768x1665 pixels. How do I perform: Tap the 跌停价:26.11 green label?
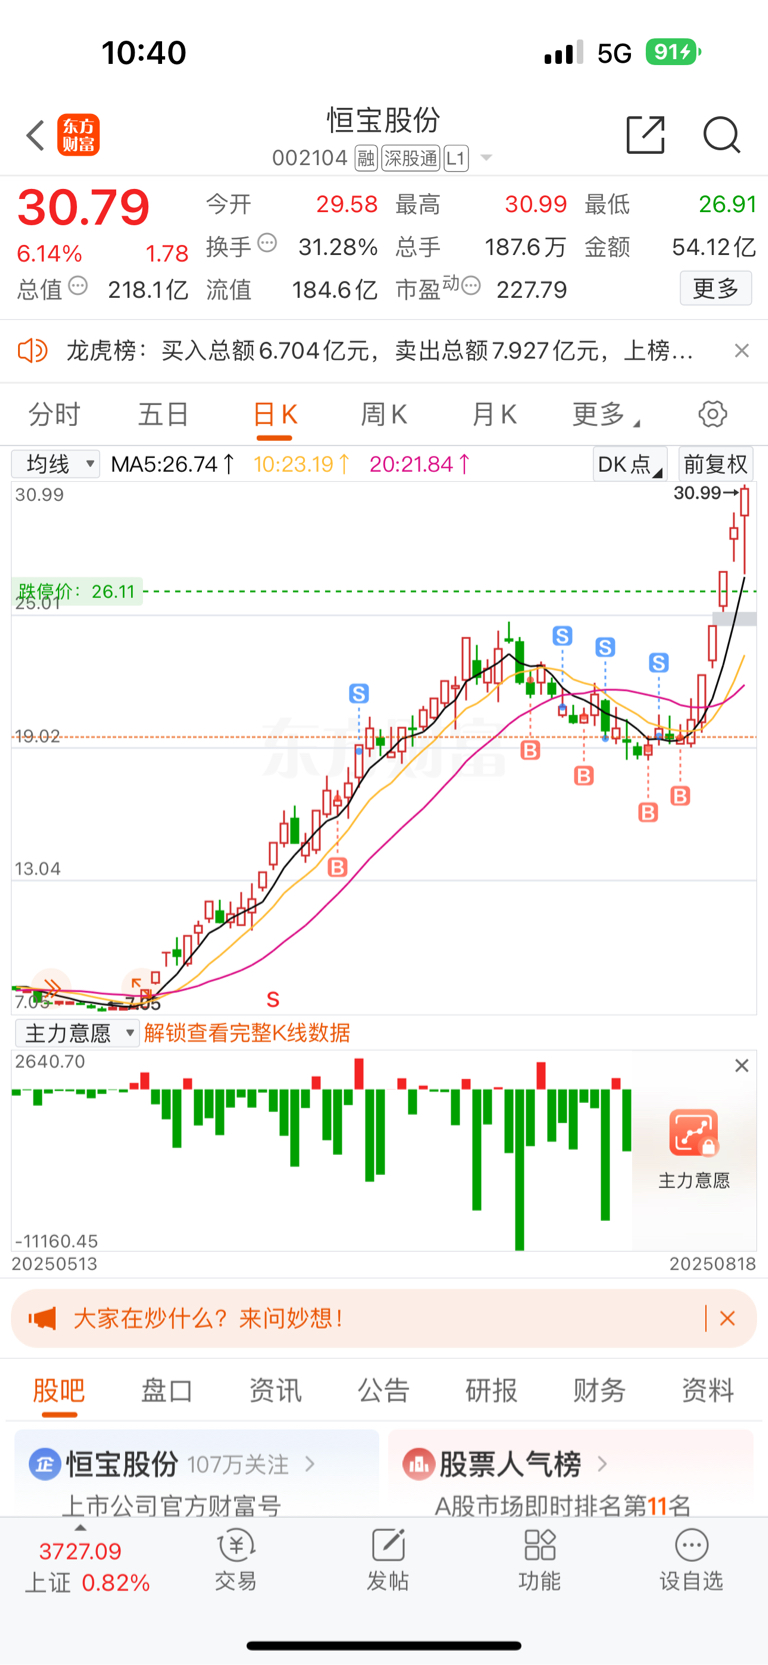(x=76, y=591)
